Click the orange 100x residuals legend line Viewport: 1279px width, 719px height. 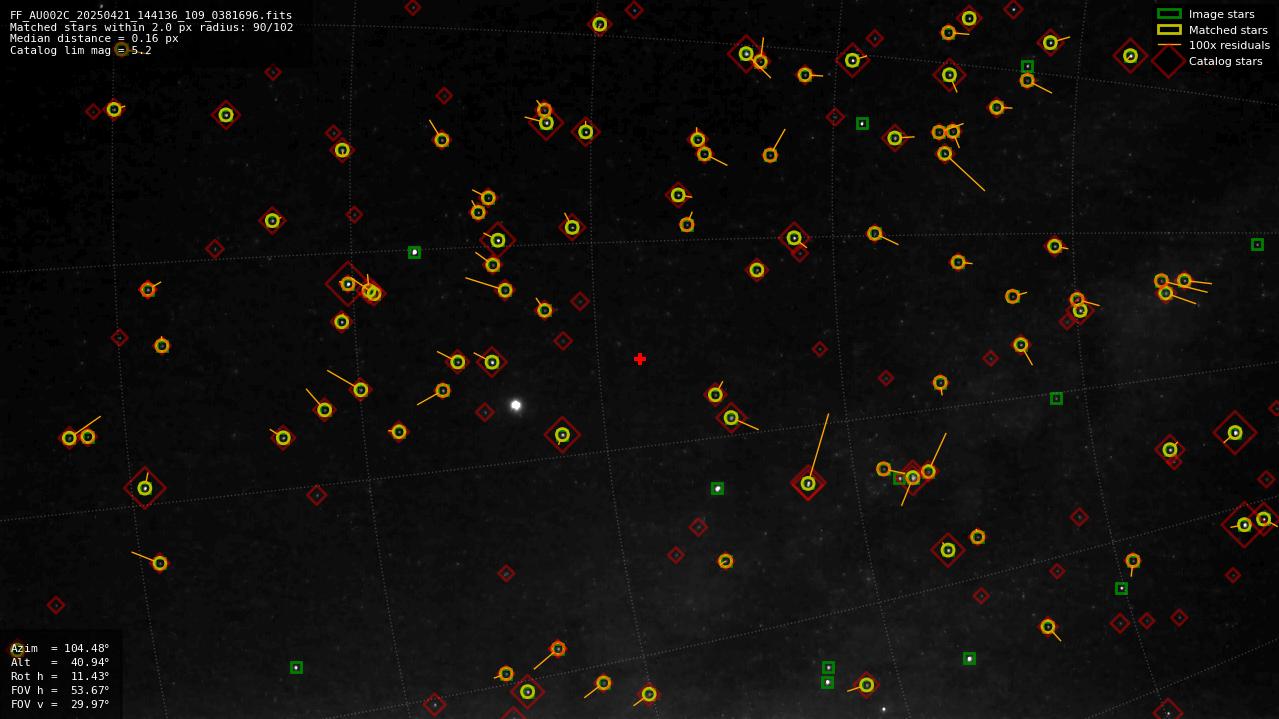pyautogui.click(x=1169, y=45)
